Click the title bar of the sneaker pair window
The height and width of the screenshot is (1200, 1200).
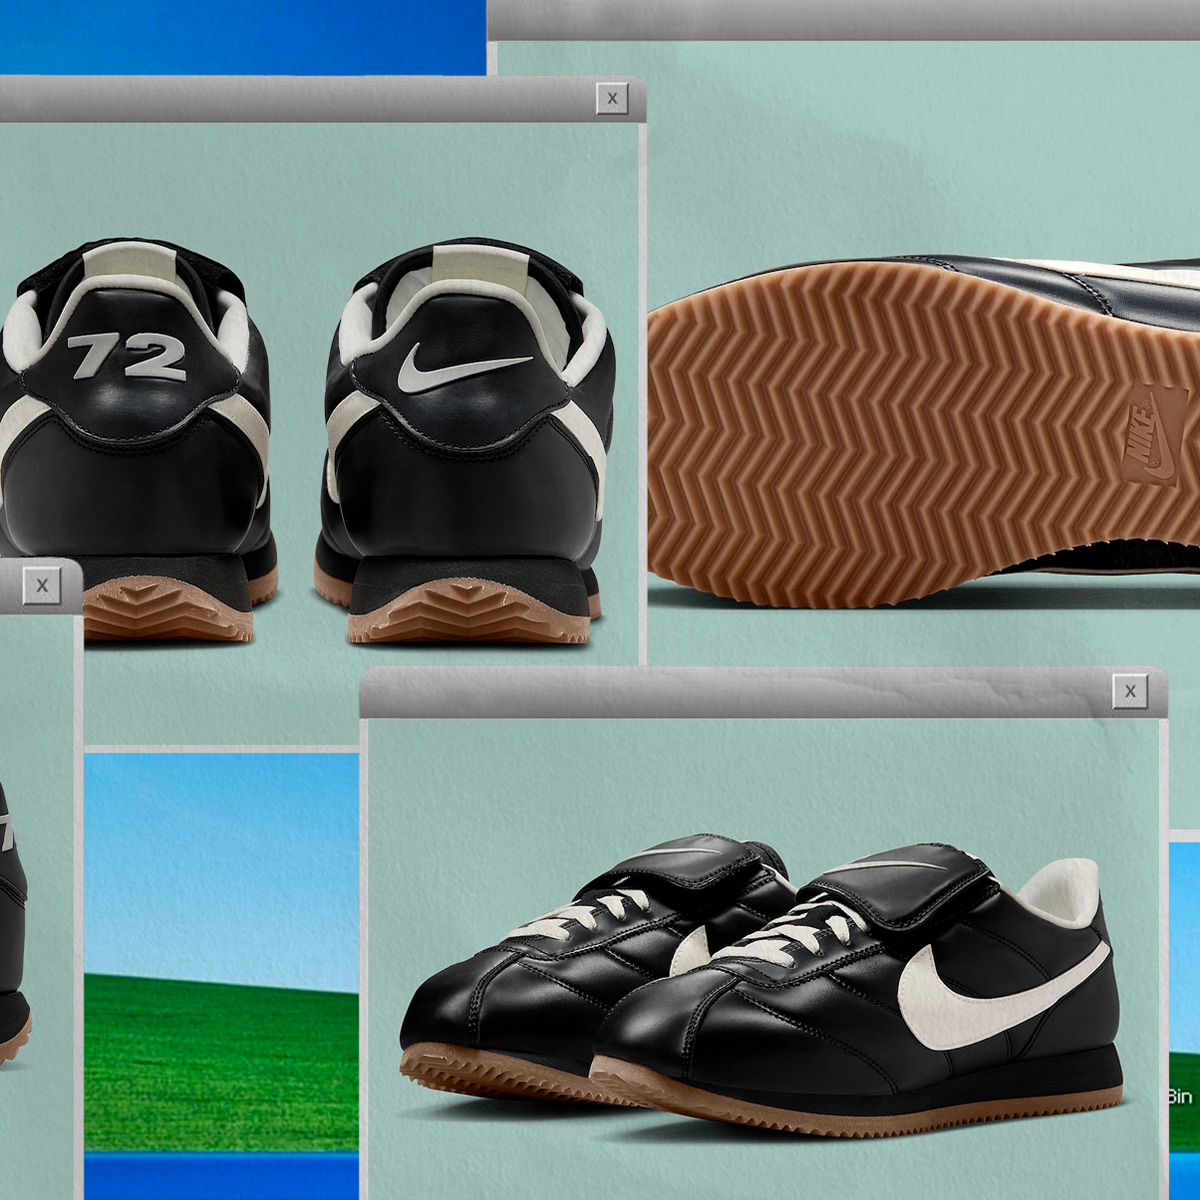pyautogui.click(x=763, y=692)
